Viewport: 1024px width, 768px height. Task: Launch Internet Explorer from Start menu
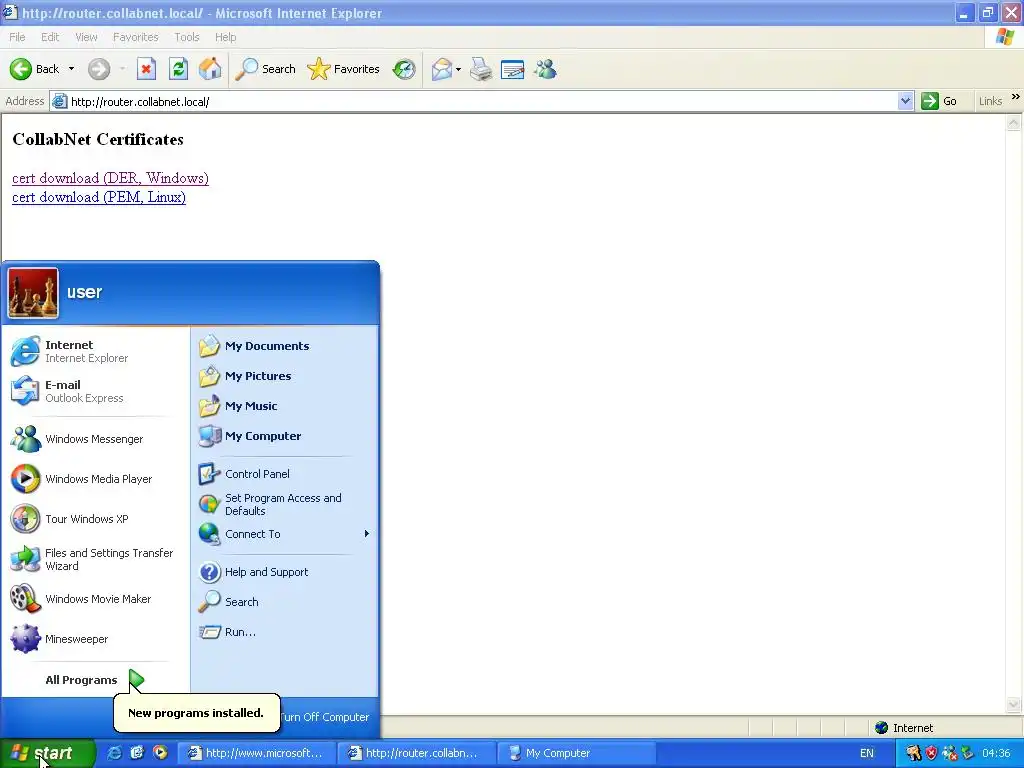(x=95, y=351)
